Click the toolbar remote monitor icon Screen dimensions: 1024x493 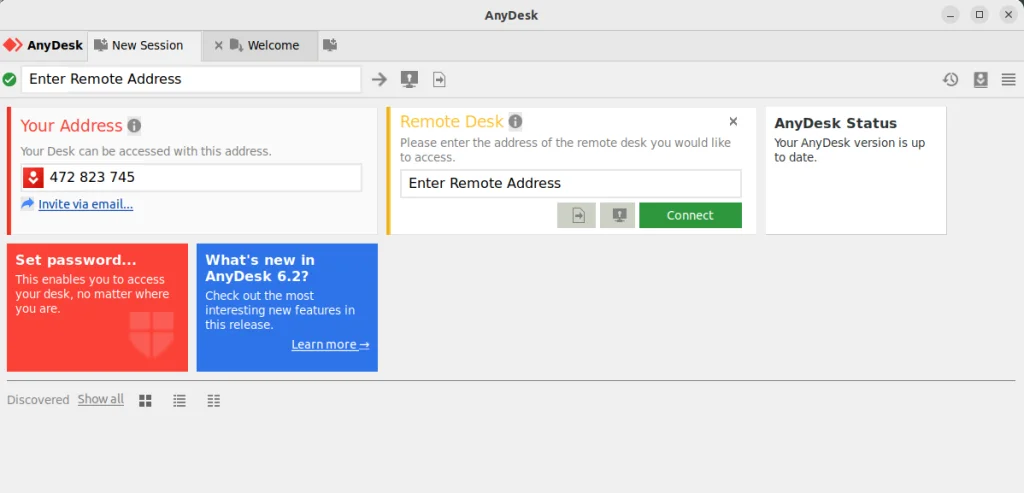409,80
